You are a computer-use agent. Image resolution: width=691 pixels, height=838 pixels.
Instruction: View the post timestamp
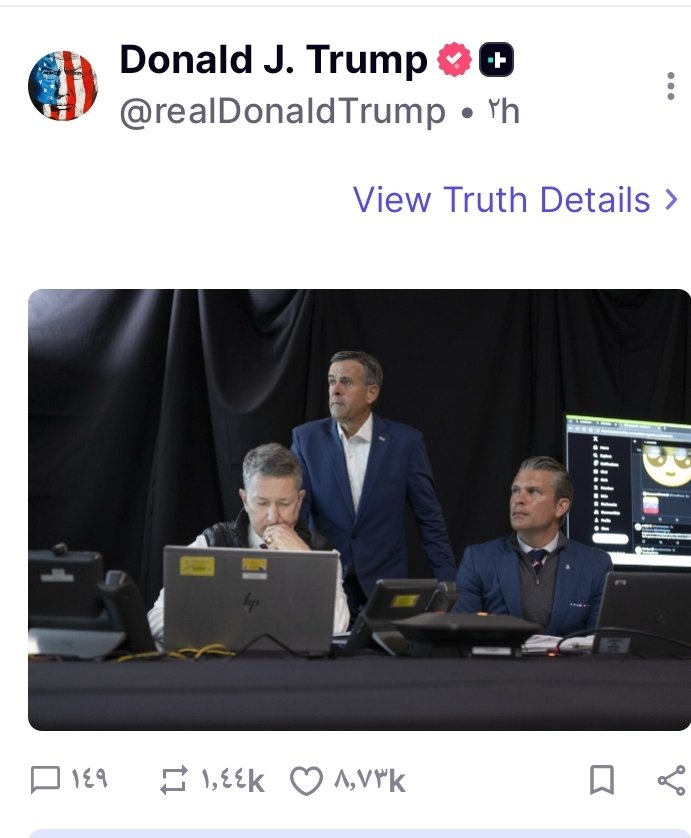(x=503, y=112)
